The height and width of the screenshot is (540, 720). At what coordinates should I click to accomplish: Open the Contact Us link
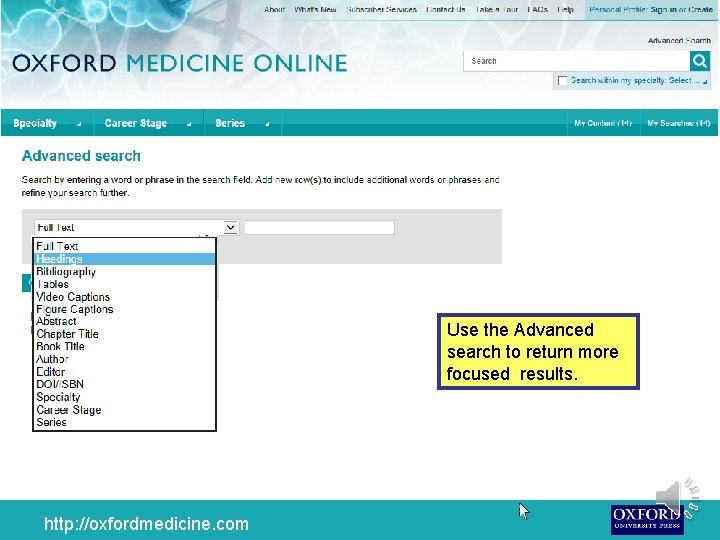(x=445, y=9)
